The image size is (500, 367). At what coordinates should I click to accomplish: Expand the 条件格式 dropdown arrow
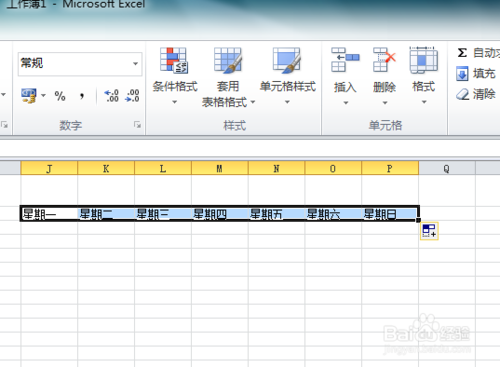point(174,102)
